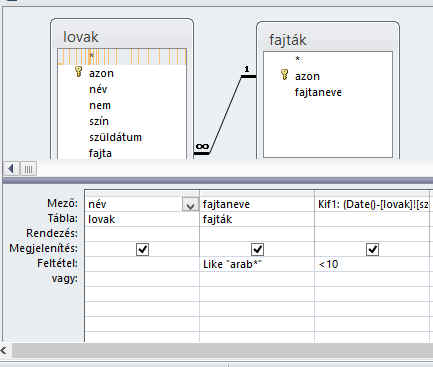Click the primary key icon in fajták table
Viewport: 433px width, 367px height.
tap(284, 74)
